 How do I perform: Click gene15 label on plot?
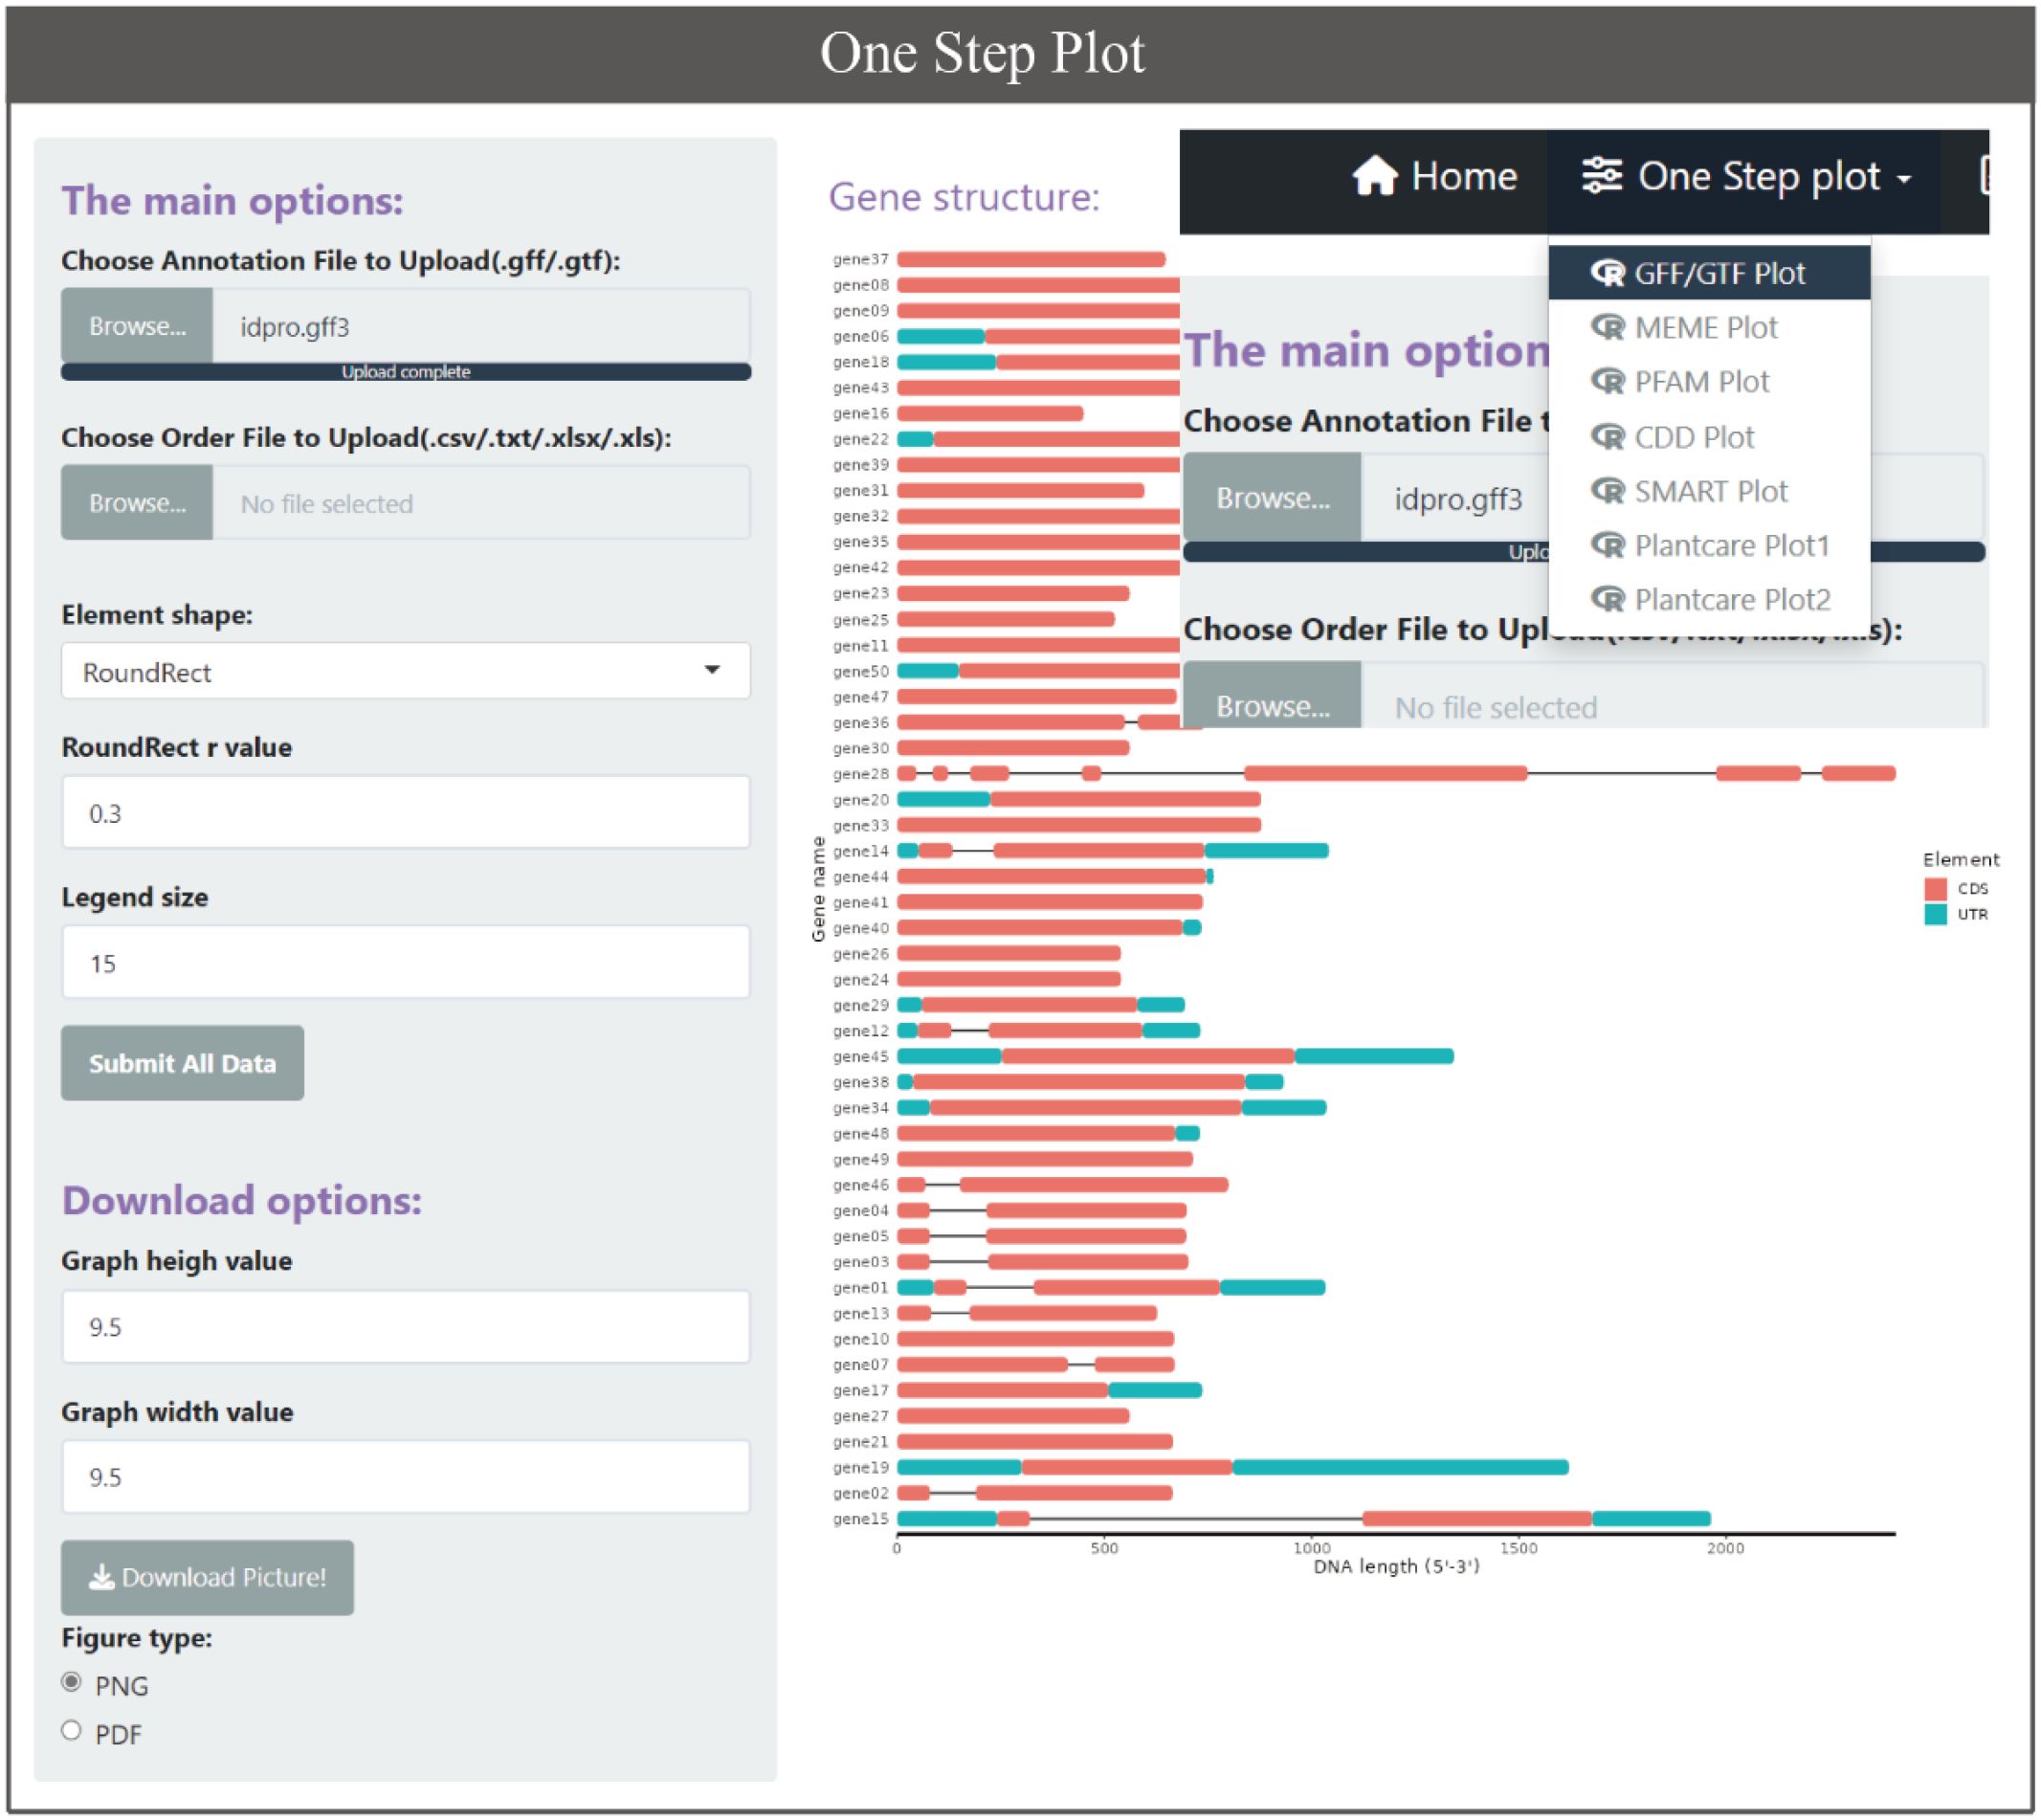(860, 1519)
